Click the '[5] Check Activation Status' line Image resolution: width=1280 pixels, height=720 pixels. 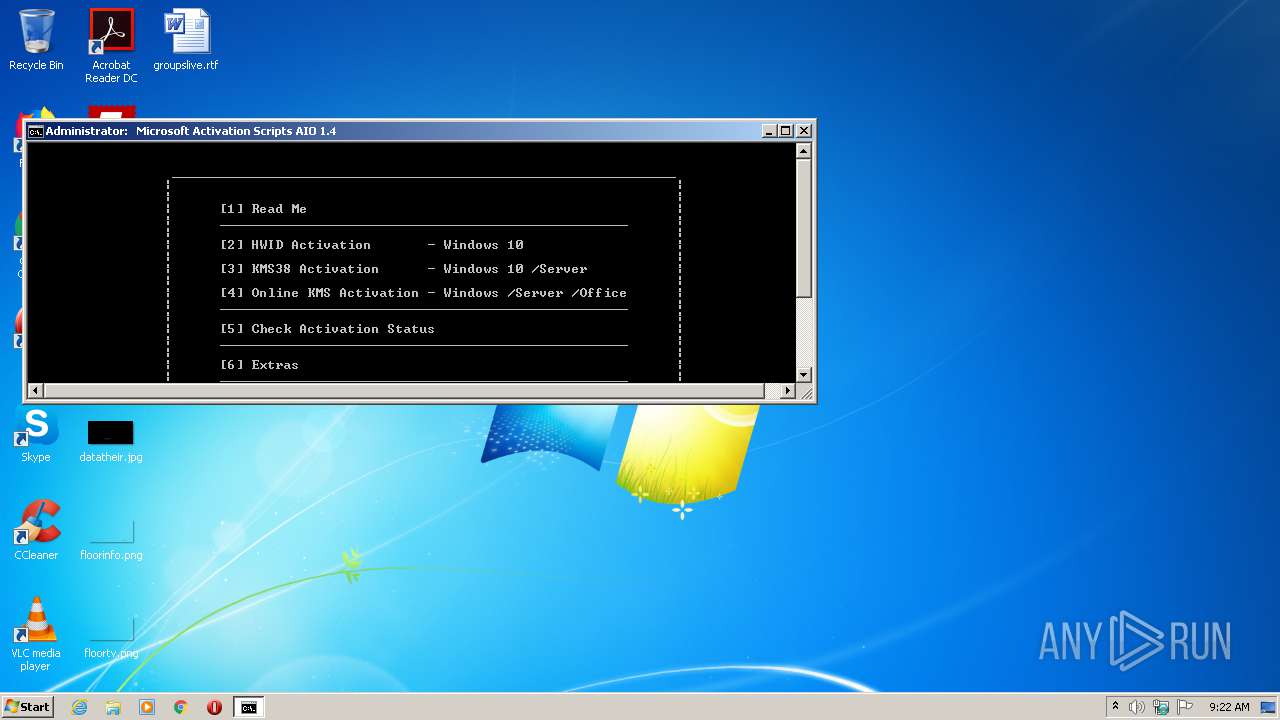(x=328, y=329)
